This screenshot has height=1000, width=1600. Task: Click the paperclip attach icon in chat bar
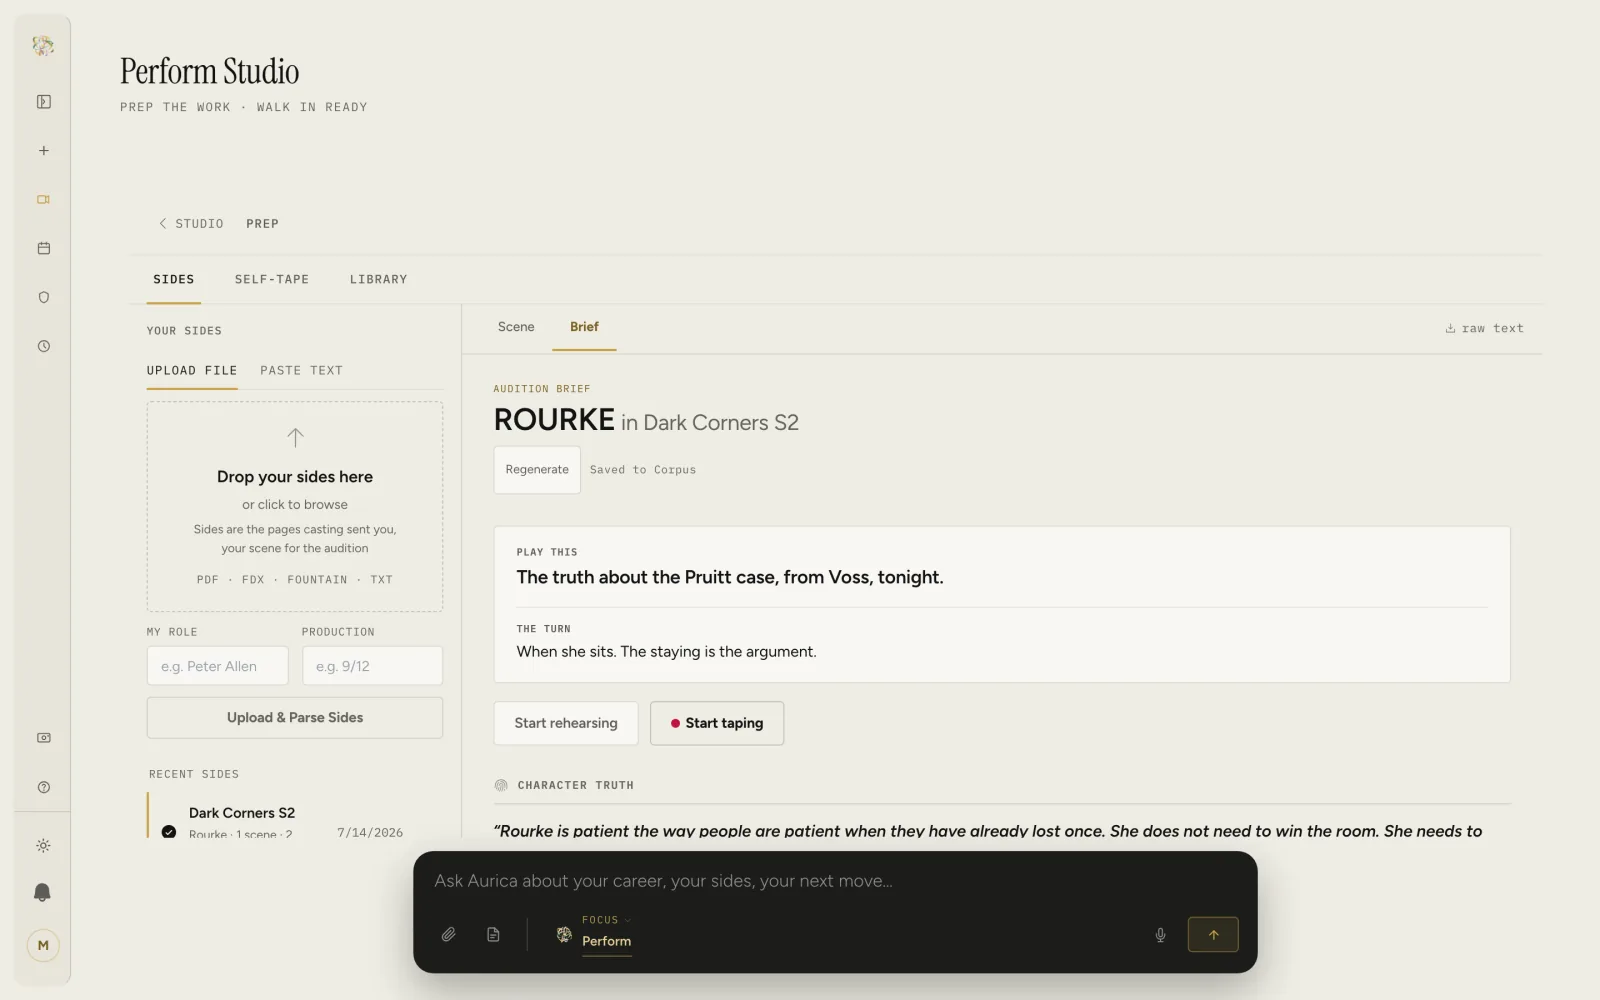449,935
